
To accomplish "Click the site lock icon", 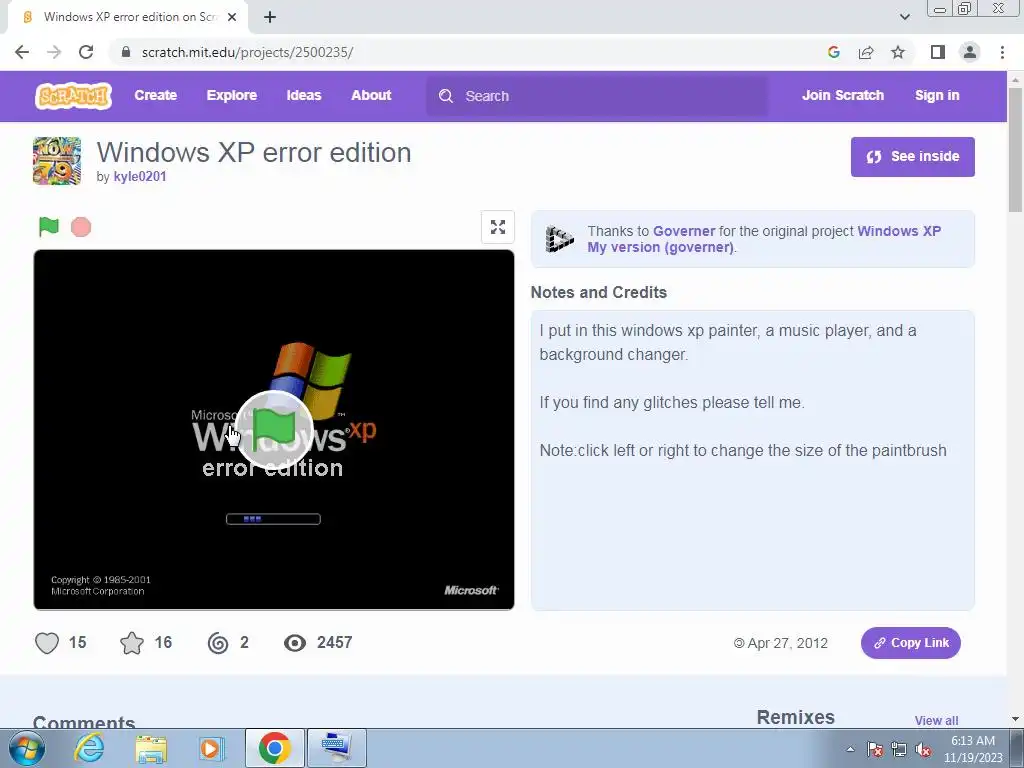I will [x=126, y=52].
